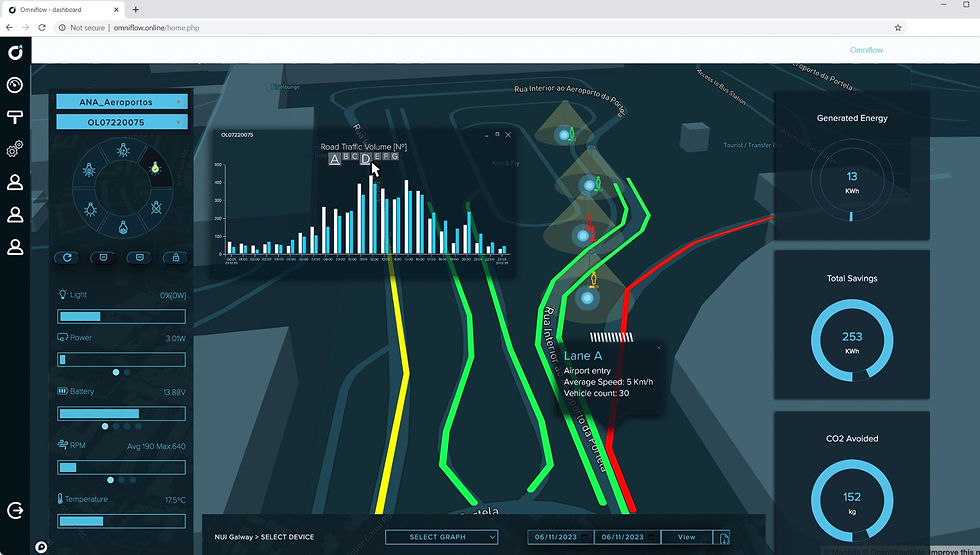This screenshot has height=555, width=980.
Task: Open the ANA_Aeroportos dropdown
Action: point(122,102)
